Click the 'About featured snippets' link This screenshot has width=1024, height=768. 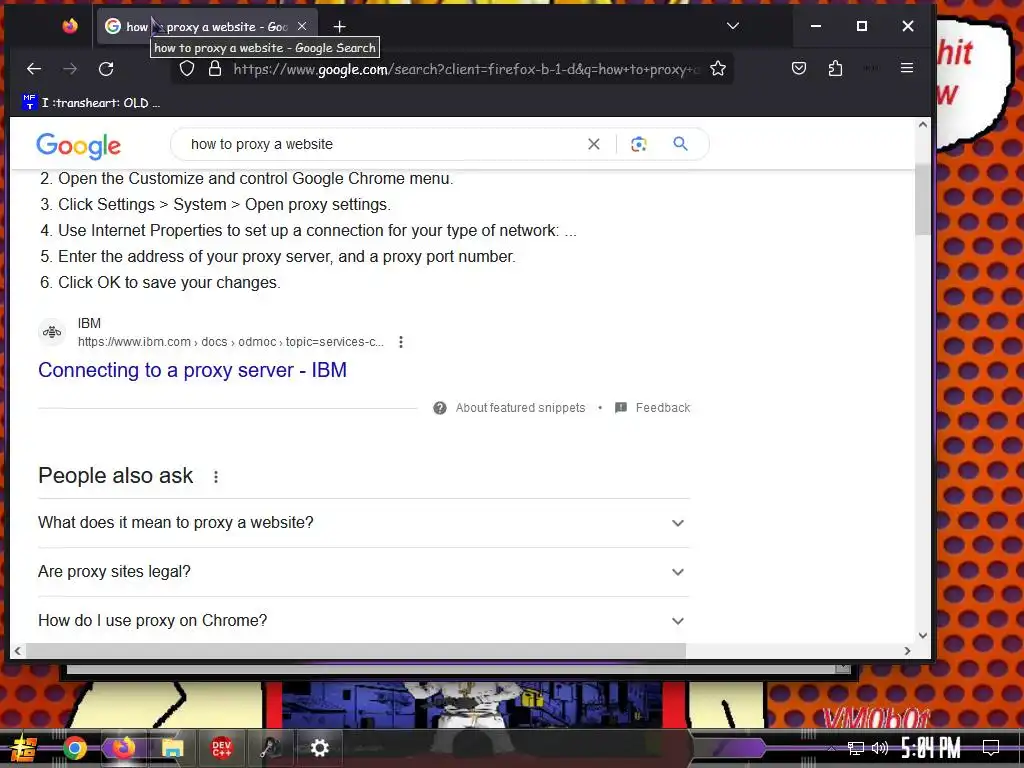point(520,408)
